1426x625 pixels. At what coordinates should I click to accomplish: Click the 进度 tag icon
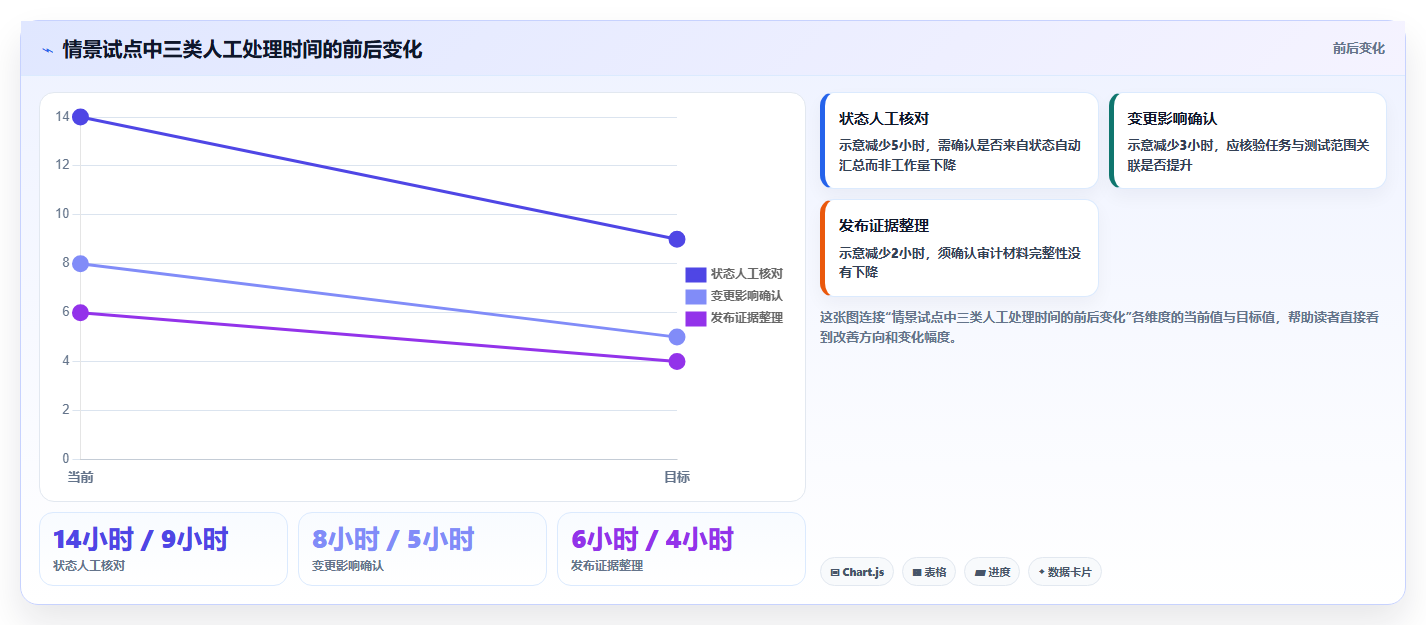(979, 572)
